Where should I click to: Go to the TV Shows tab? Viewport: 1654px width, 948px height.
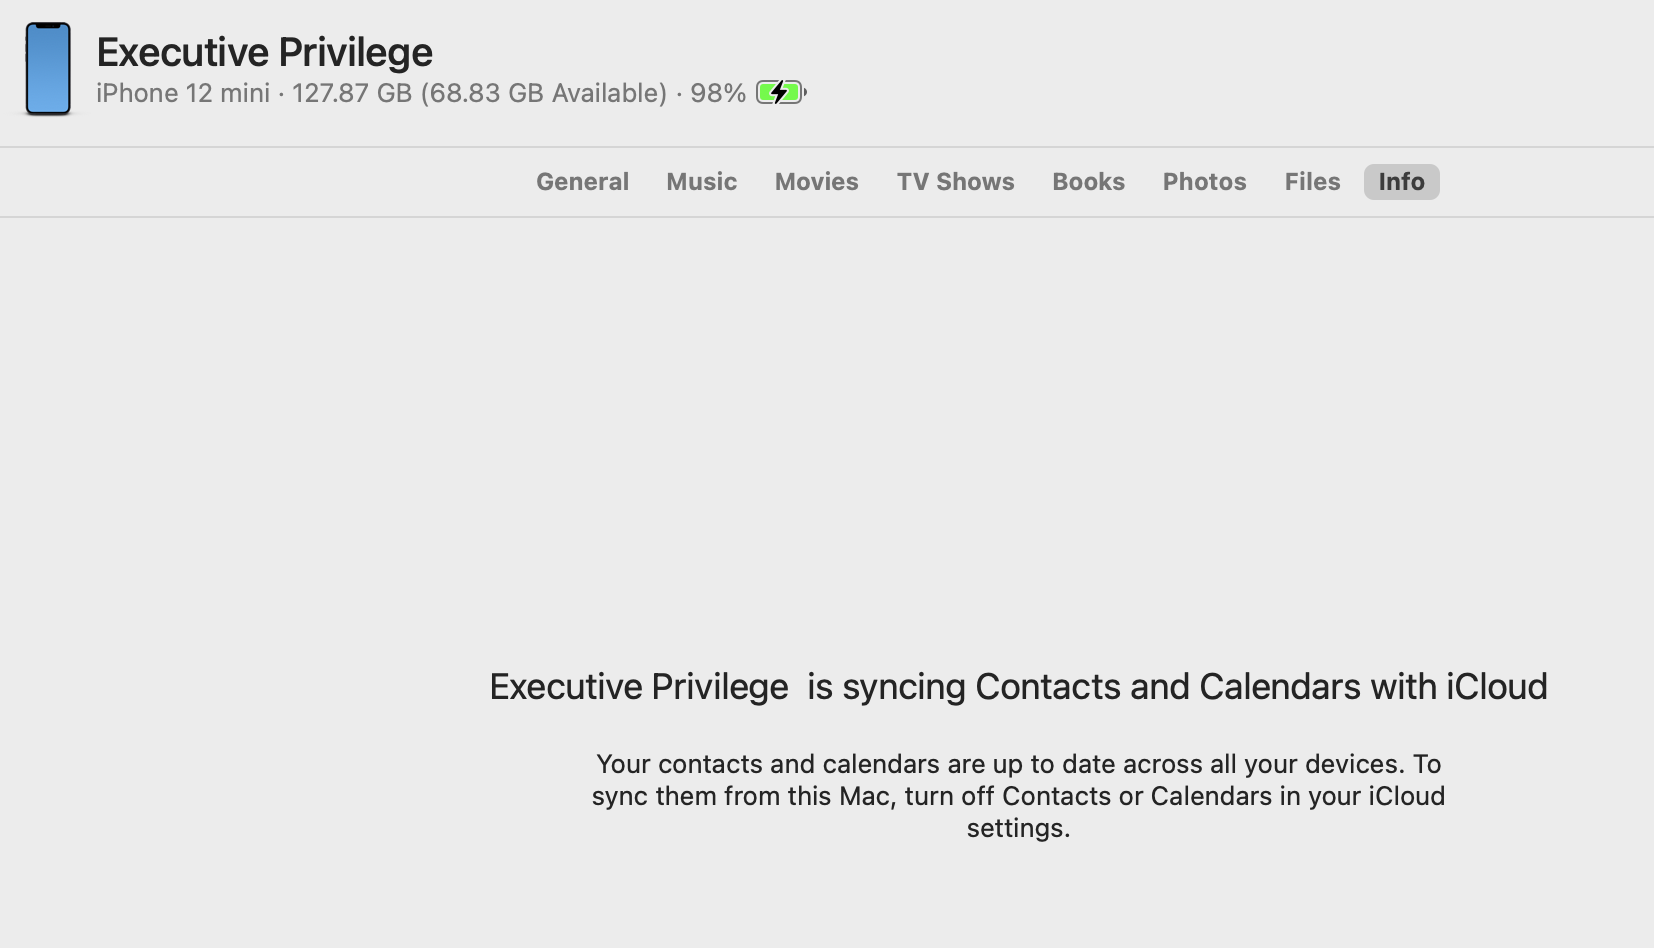click(x=955, y=182)
